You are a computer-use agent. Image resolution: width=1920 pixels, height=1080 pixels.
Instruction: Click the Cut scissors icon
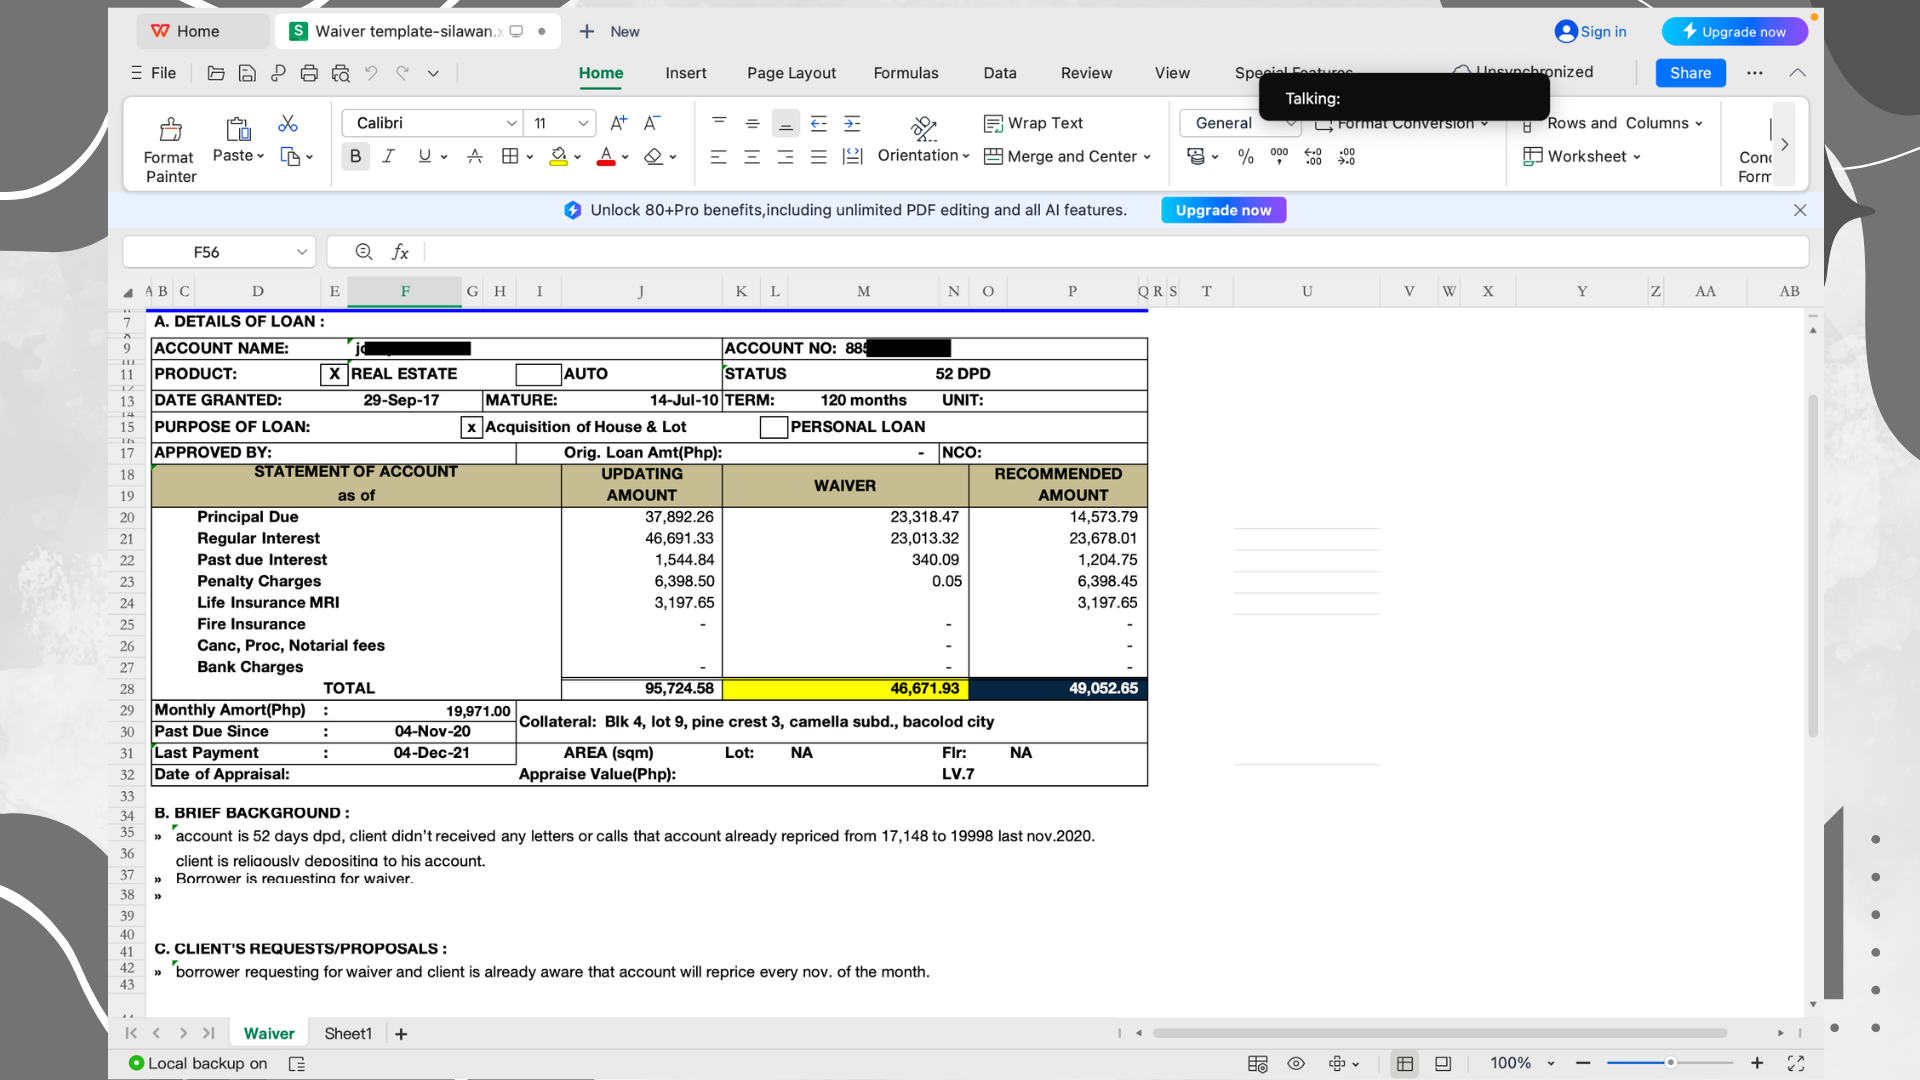pos(288,123)
